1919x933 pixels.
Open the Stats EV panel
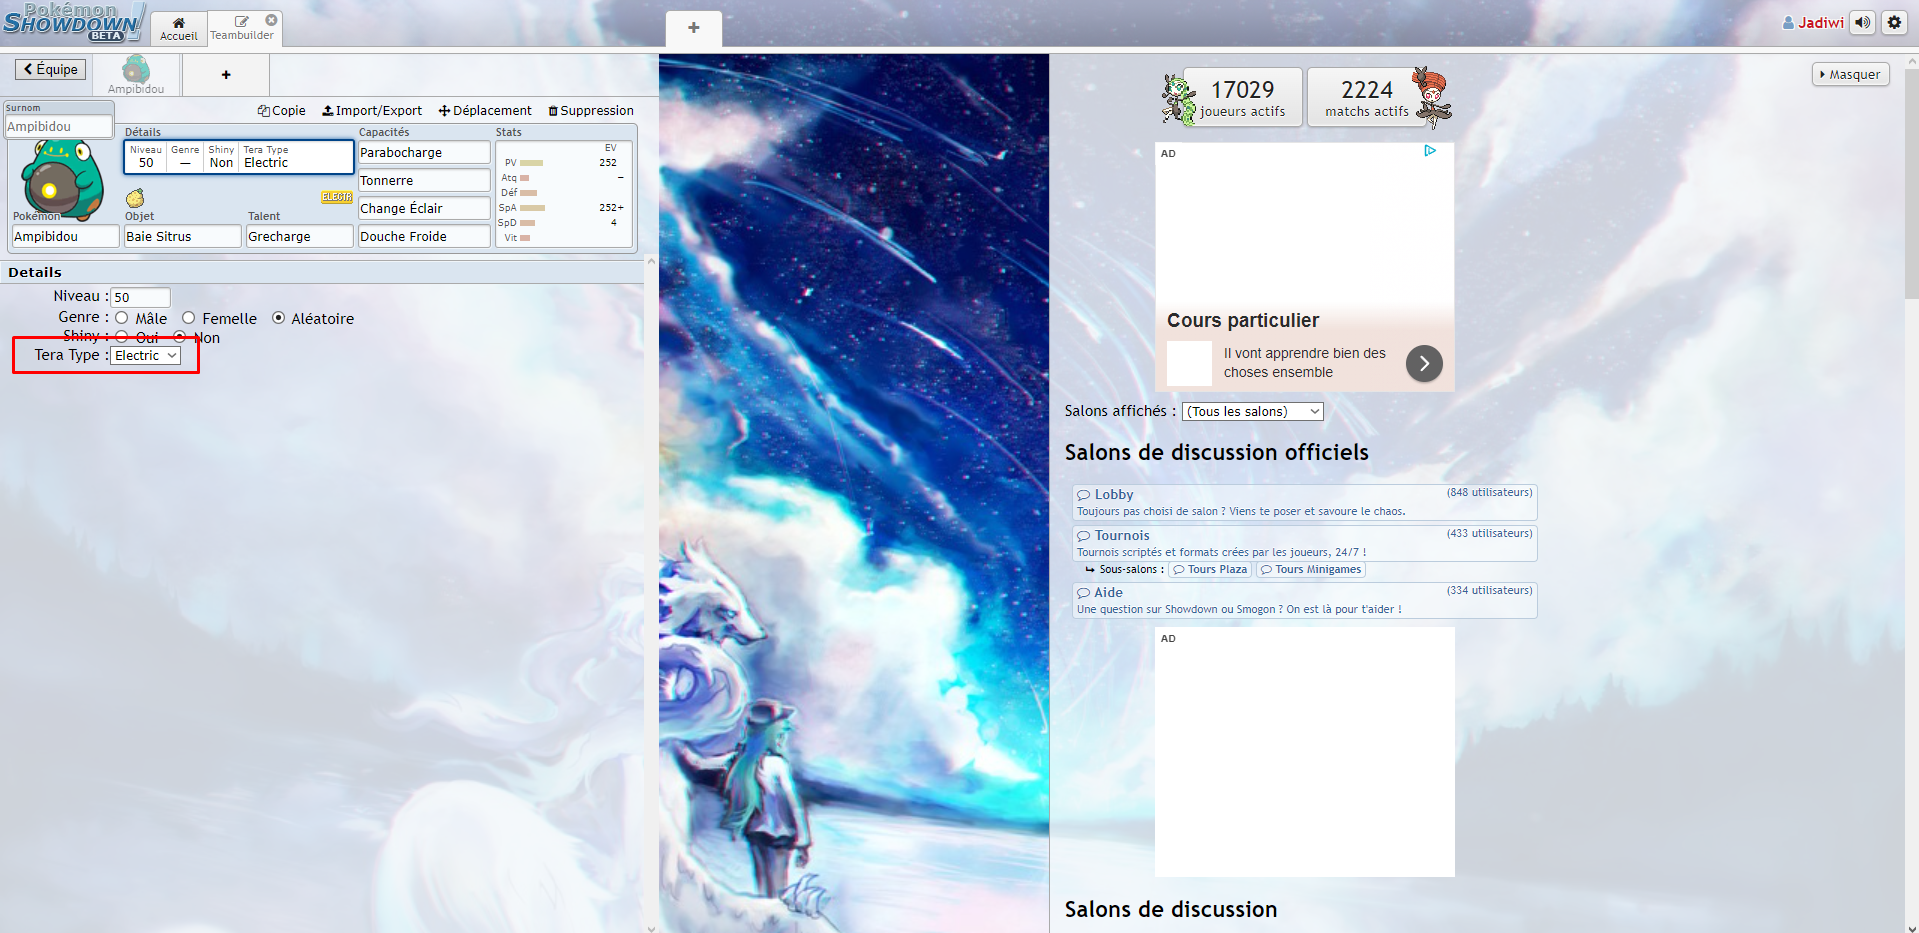[x=564, y=193]
